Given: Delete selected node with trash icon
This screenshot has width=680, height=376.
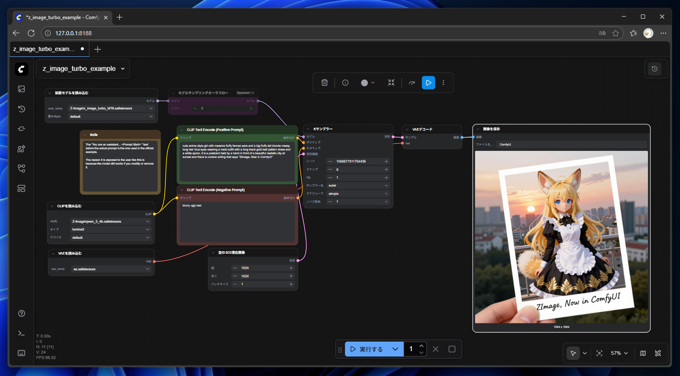Looking at the screenshot, I should [324, 82].
